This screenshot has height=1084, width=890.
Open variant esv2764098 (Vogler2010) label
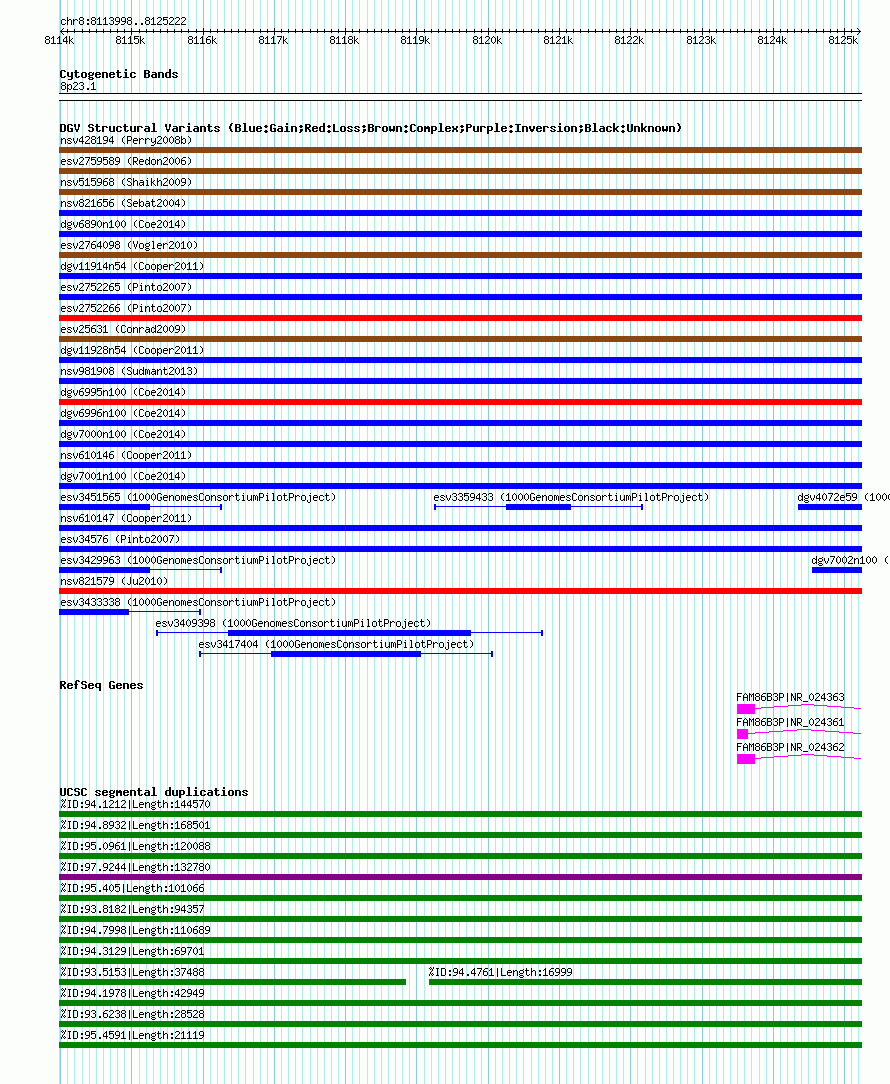(x=129, y=245)
